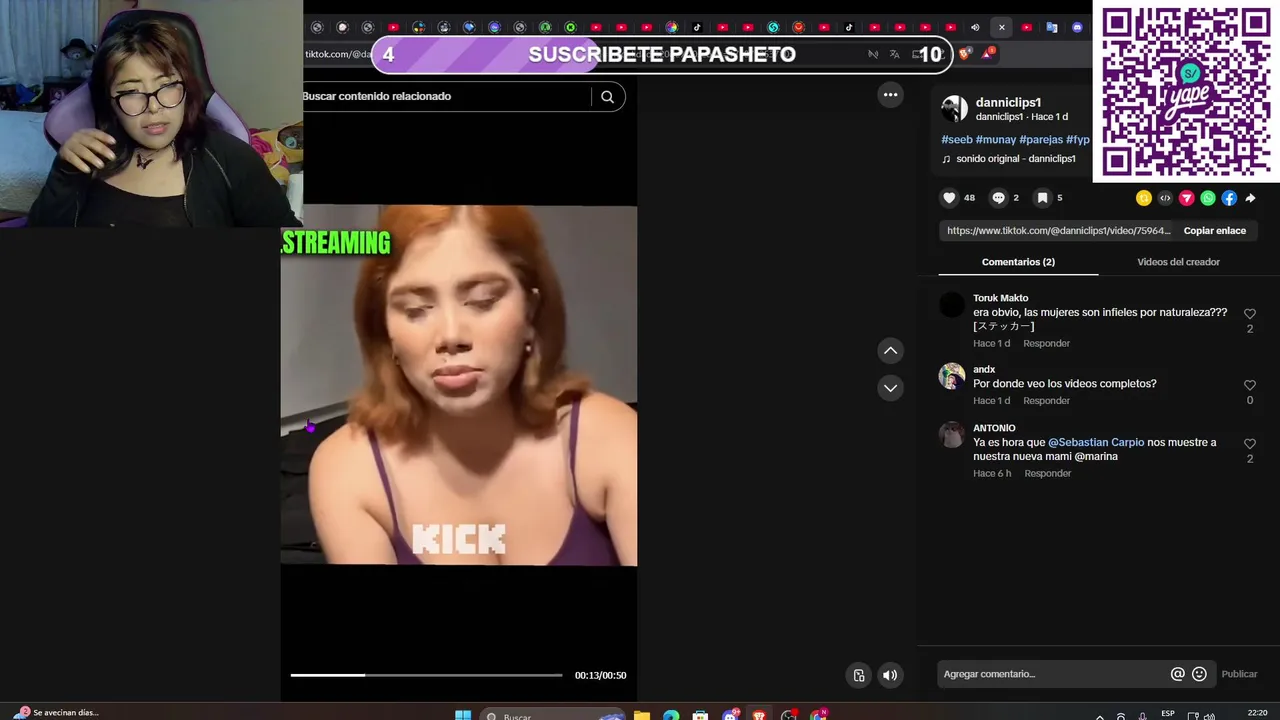
Task: Open #parejas hashtag
Action: pos(1041,140)
